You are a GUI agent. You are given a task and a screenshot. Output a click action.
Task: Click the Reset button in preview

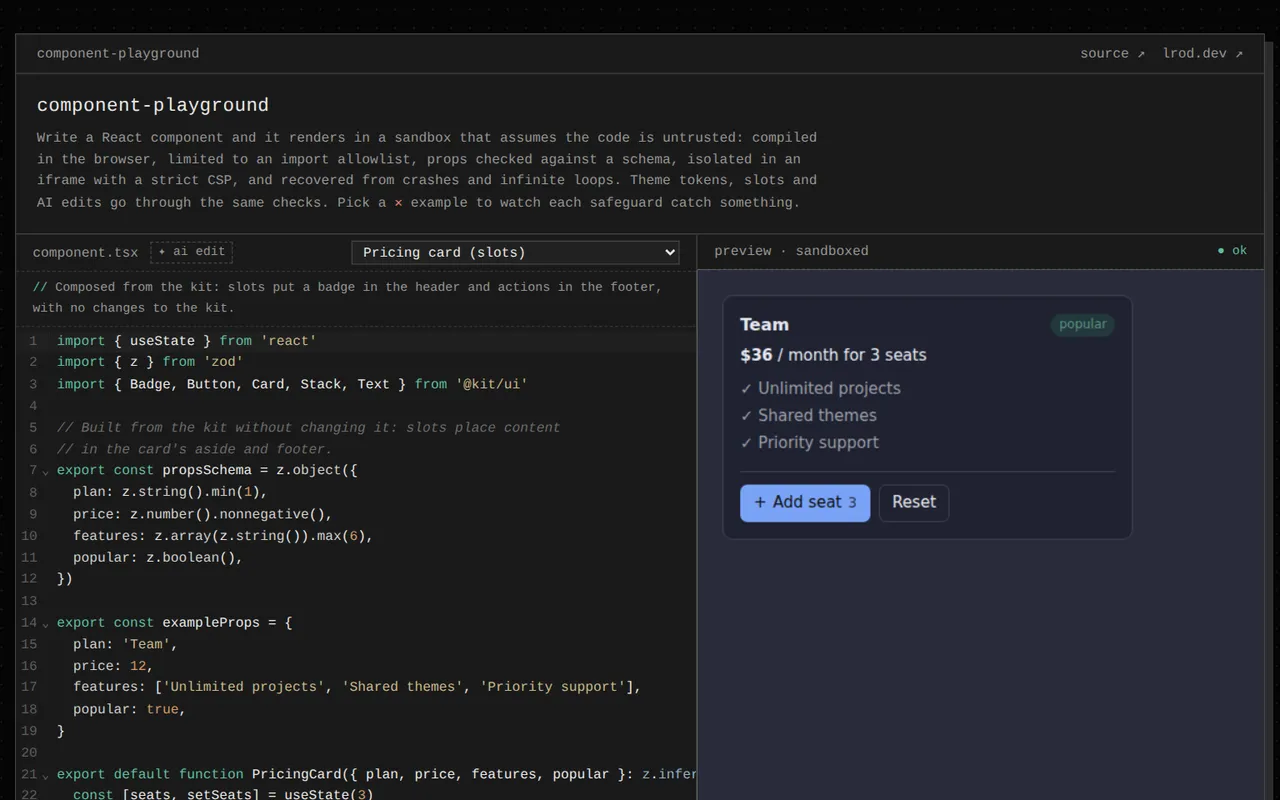pos(914,503)
